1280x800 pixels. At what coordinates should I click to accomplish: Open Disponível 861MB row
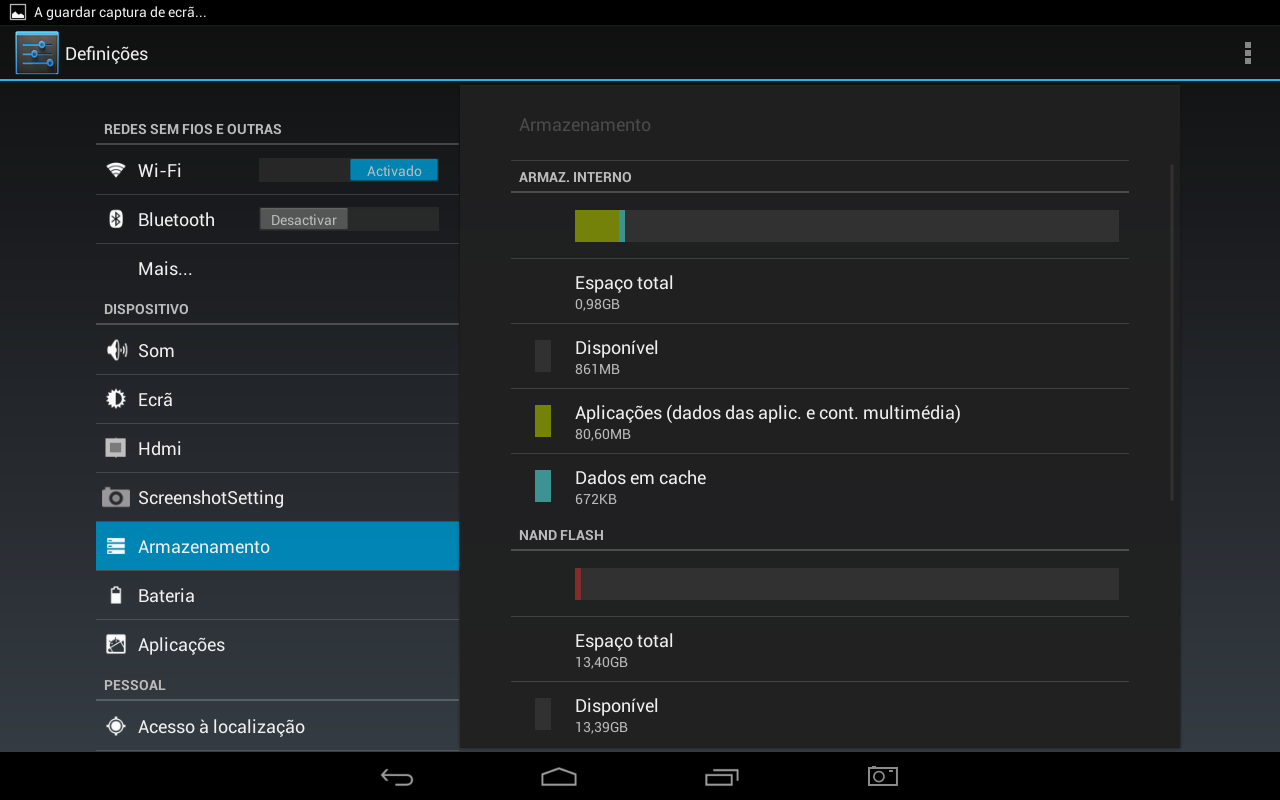coord(819,356)
